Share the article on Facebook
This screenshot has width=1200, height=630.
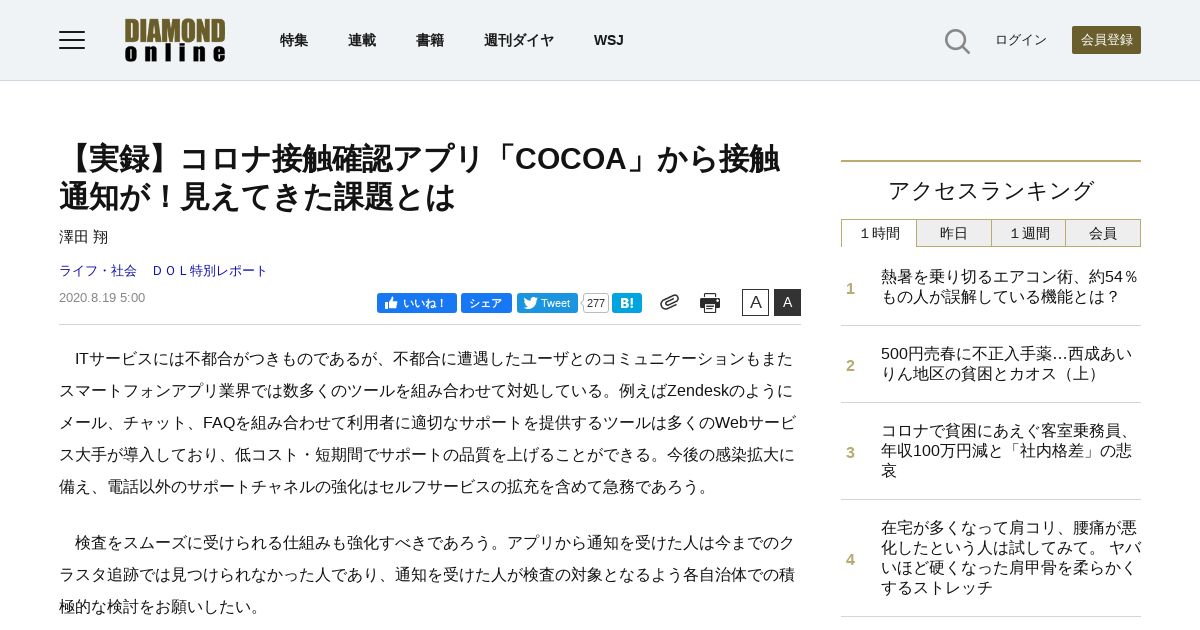coord(486,303)
